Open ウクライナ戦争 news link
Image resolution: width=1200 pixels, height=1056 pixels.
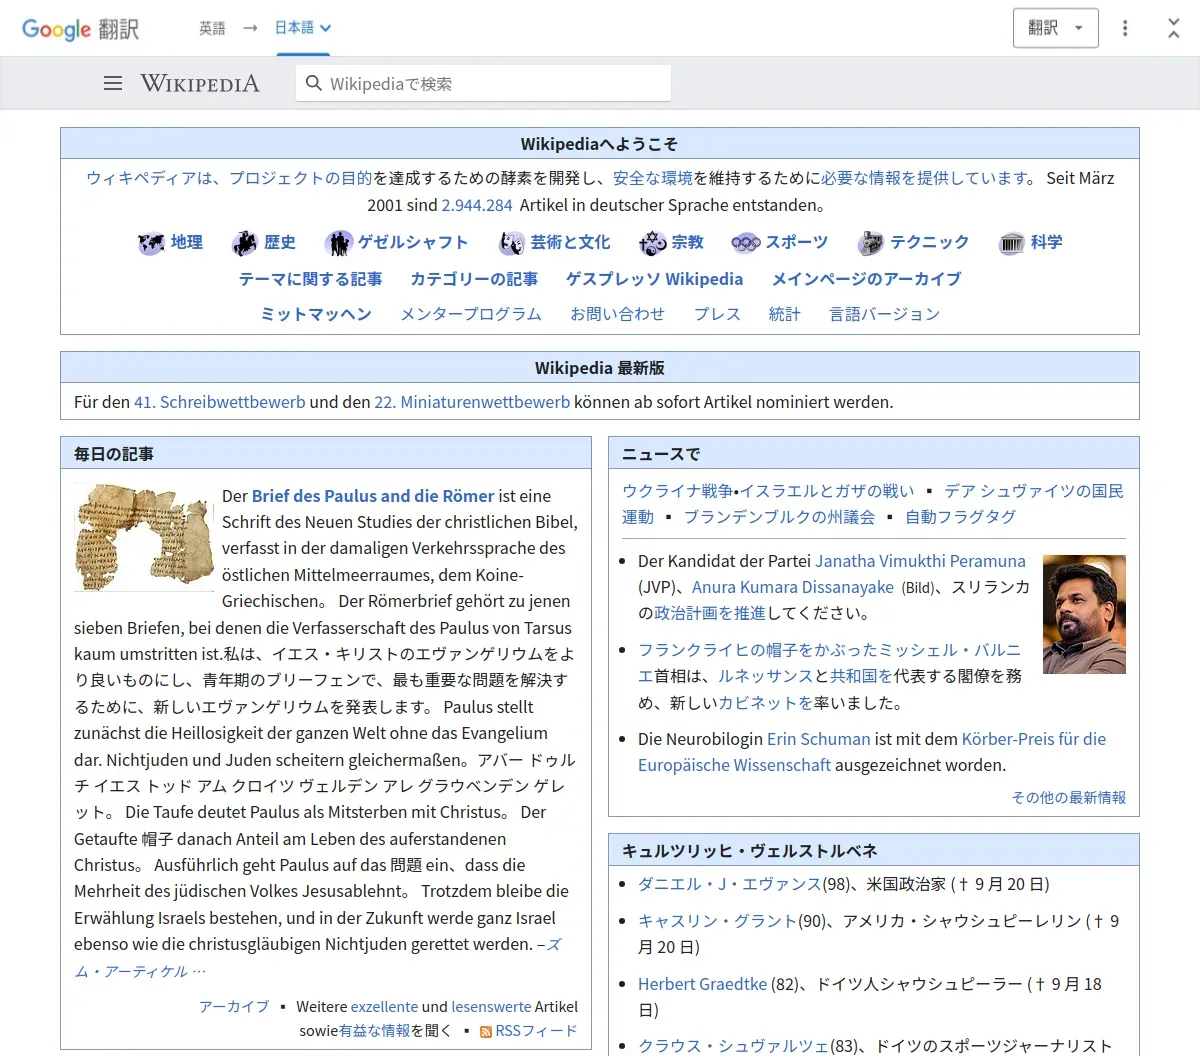(677, 491)
